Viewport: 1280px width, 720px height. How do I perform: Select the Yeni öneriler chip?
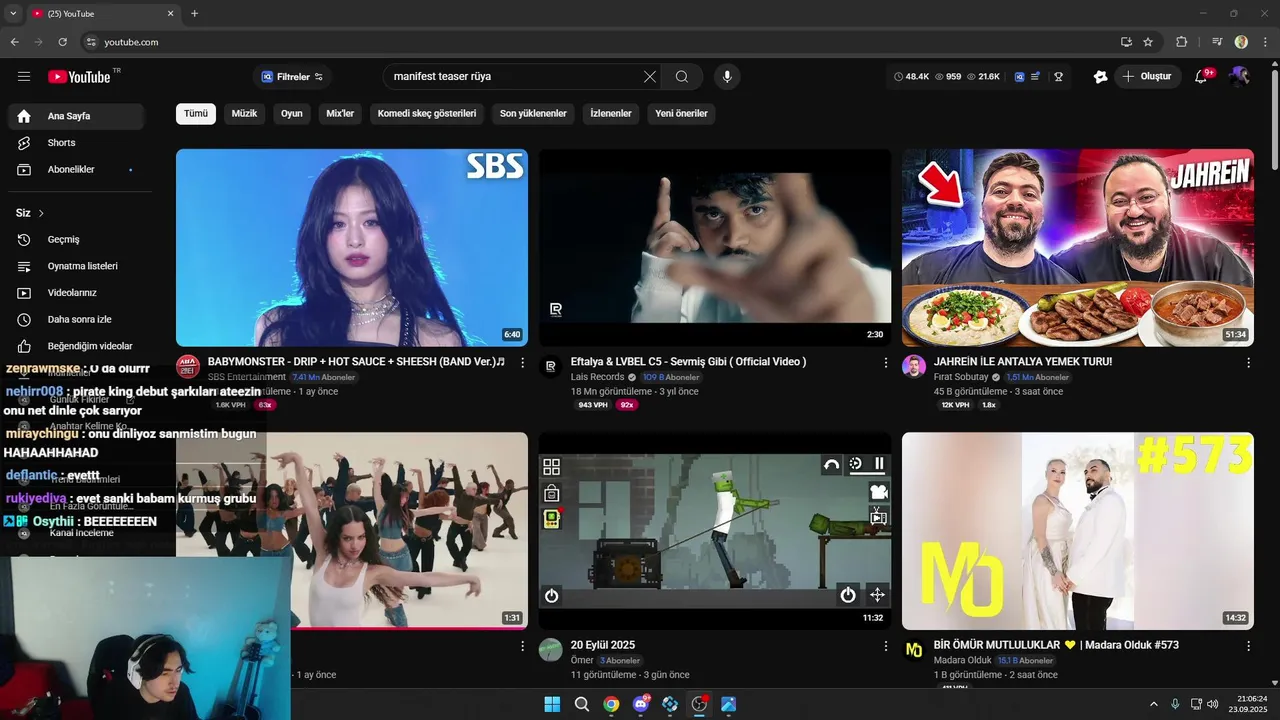(x=681, y=114)
